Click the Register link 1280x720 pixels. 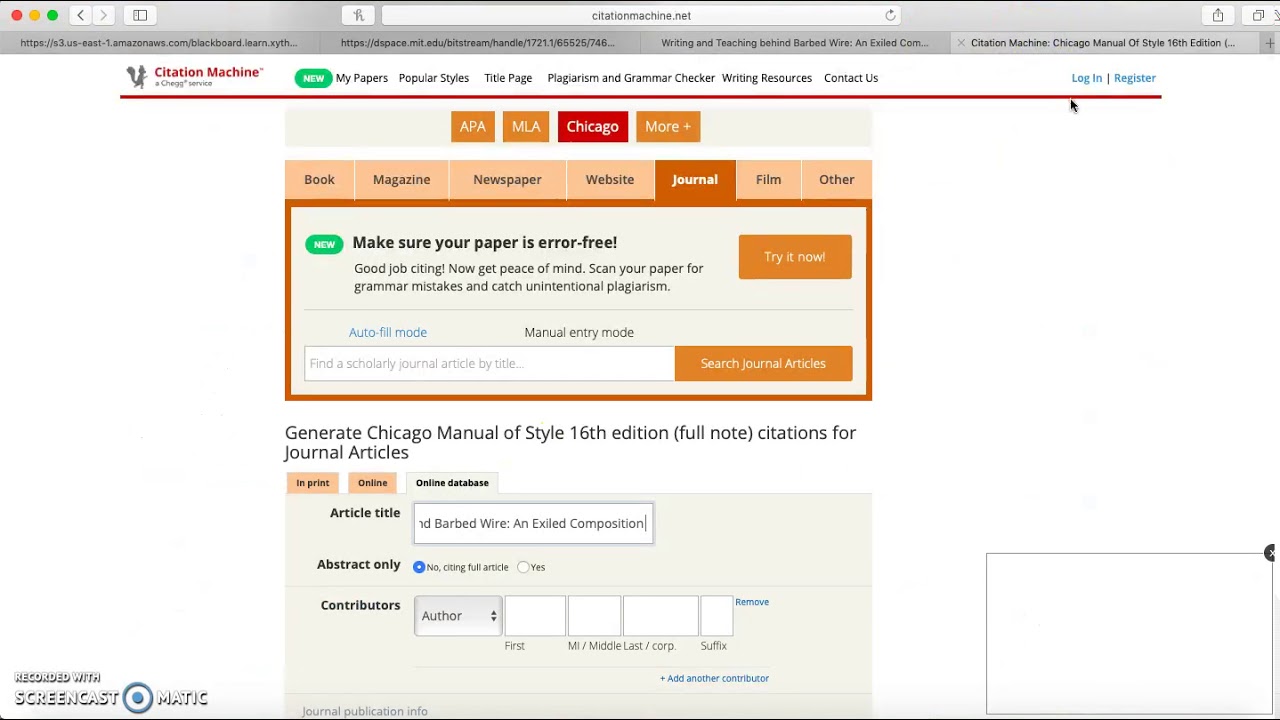pos(1135,78)
